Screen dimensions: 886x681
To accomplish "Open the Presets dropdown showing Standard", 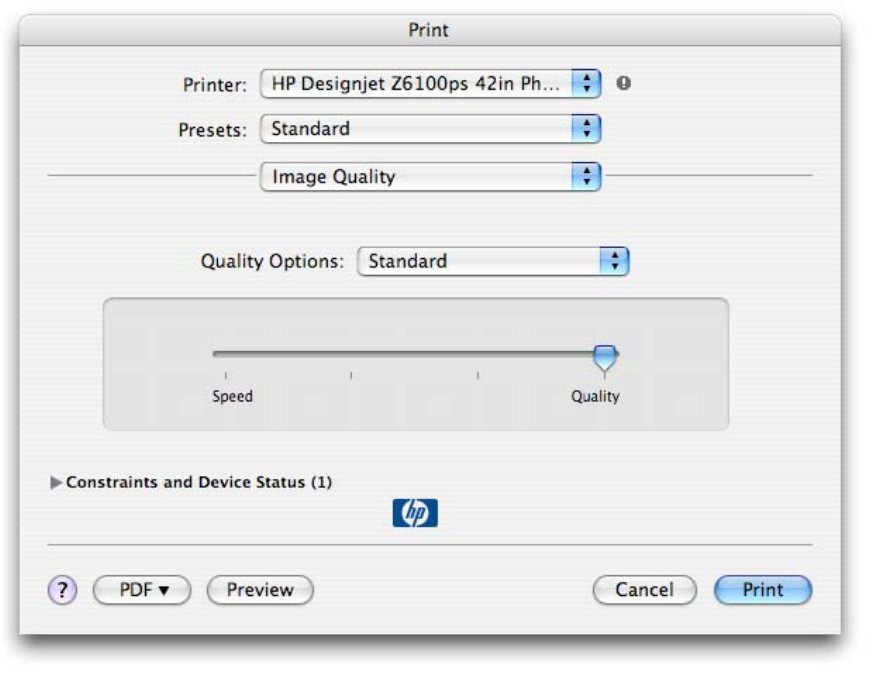I will [x=430, y=129].
